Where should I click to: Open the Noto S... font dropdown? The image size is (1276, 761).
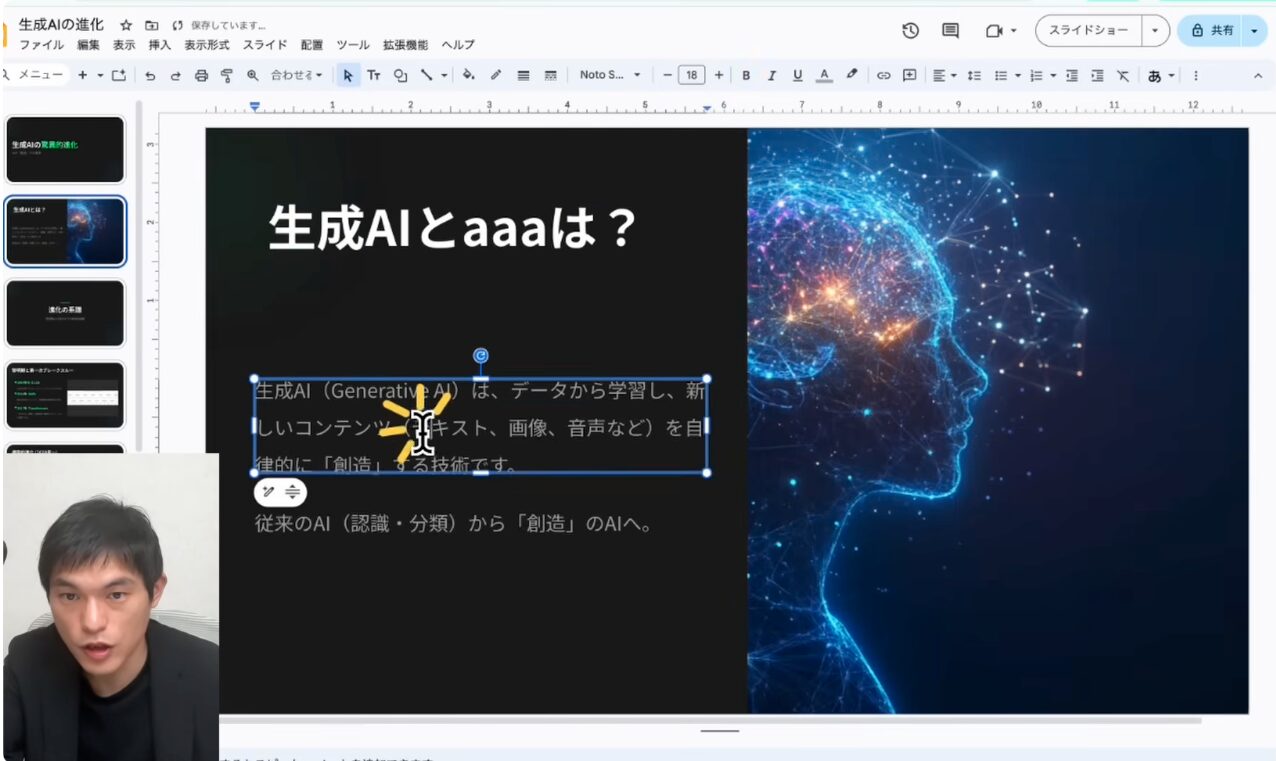pyautogui.click(x=609, y=75)
